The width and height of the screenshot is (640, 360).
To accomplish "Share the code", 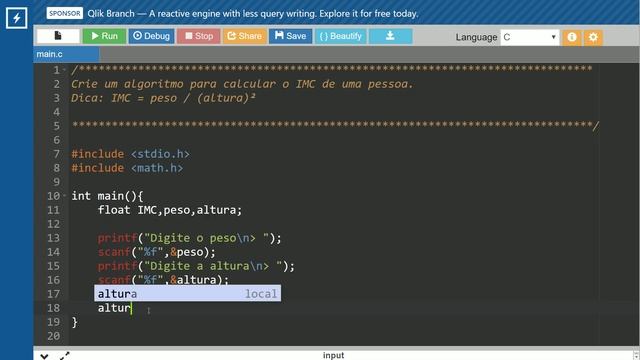I will click(244, 36).
